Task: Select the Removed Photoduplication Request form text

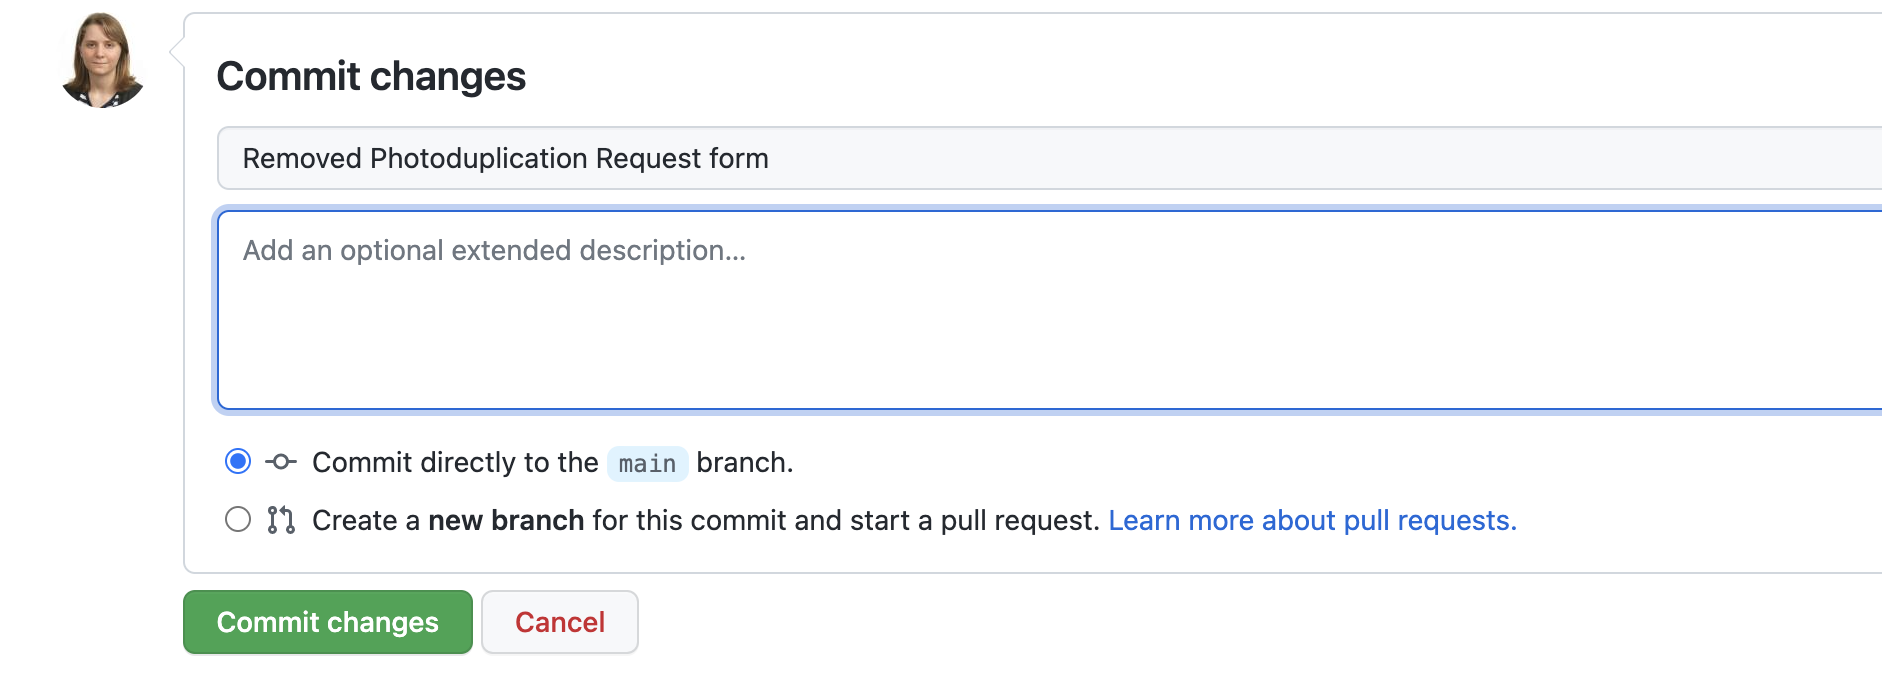Action: [x=504, y=158]
